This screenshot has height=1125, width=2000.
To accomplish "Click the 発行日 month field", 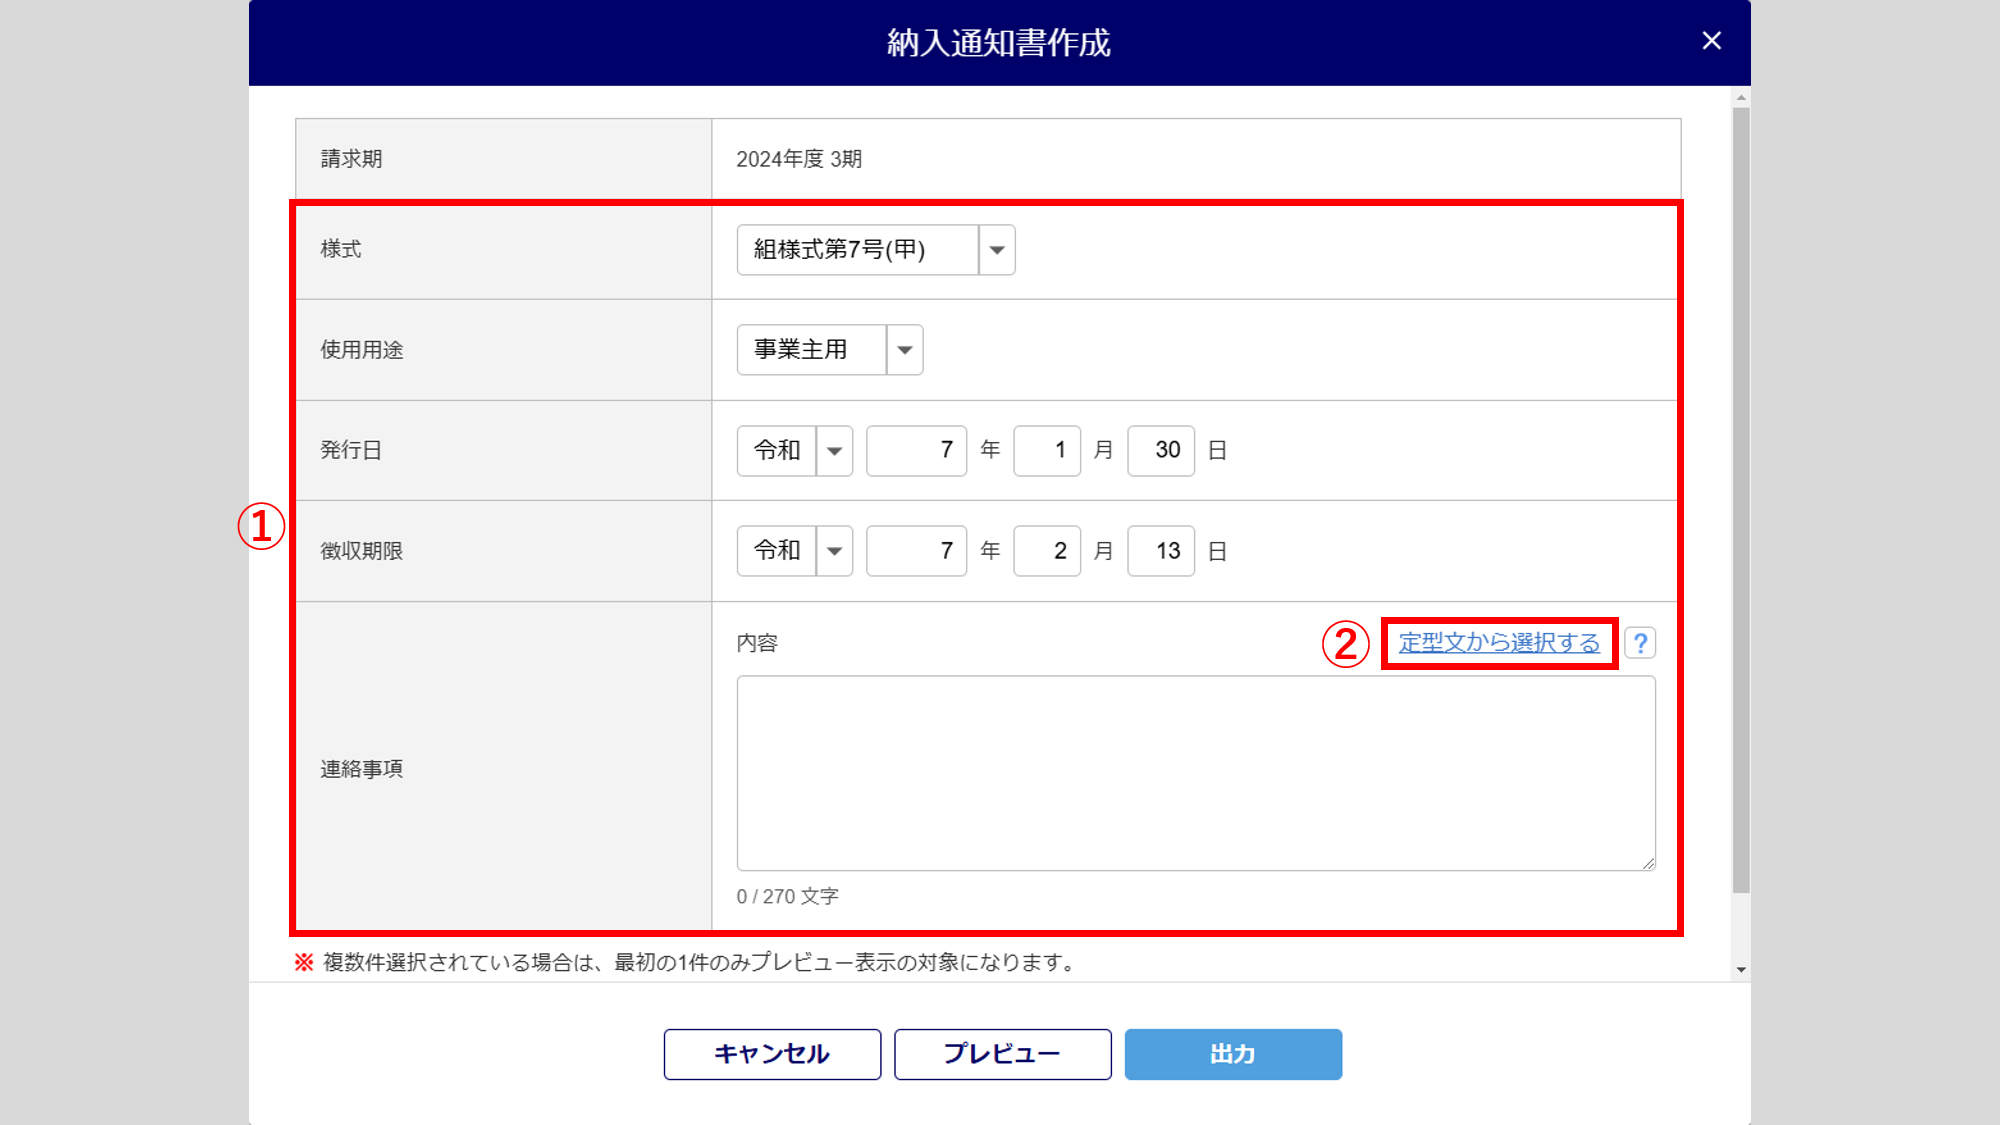I will pyautogui.click(x=1046, y=451).
